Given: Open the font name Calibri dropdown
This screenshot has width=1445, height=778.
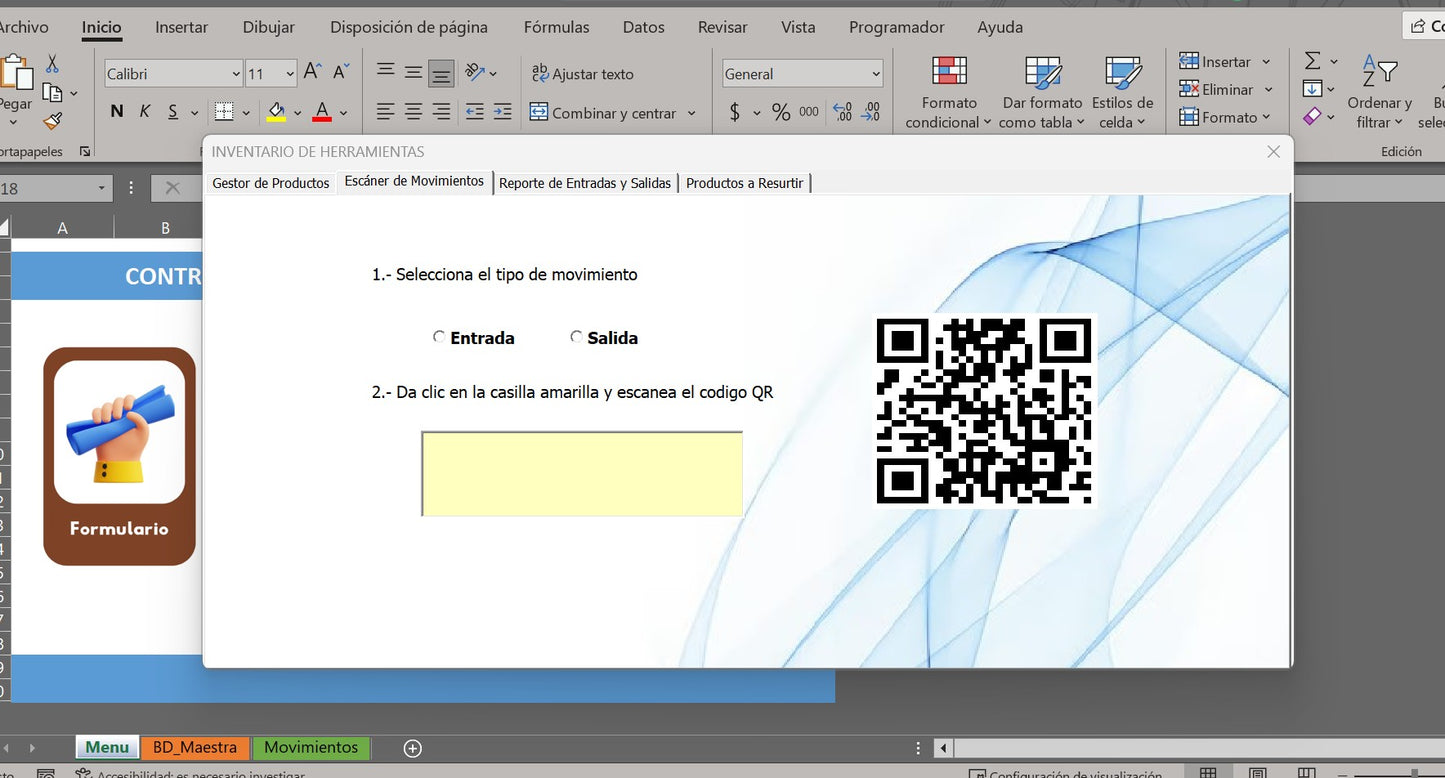Looking at the screenshot, I should 236,74.
